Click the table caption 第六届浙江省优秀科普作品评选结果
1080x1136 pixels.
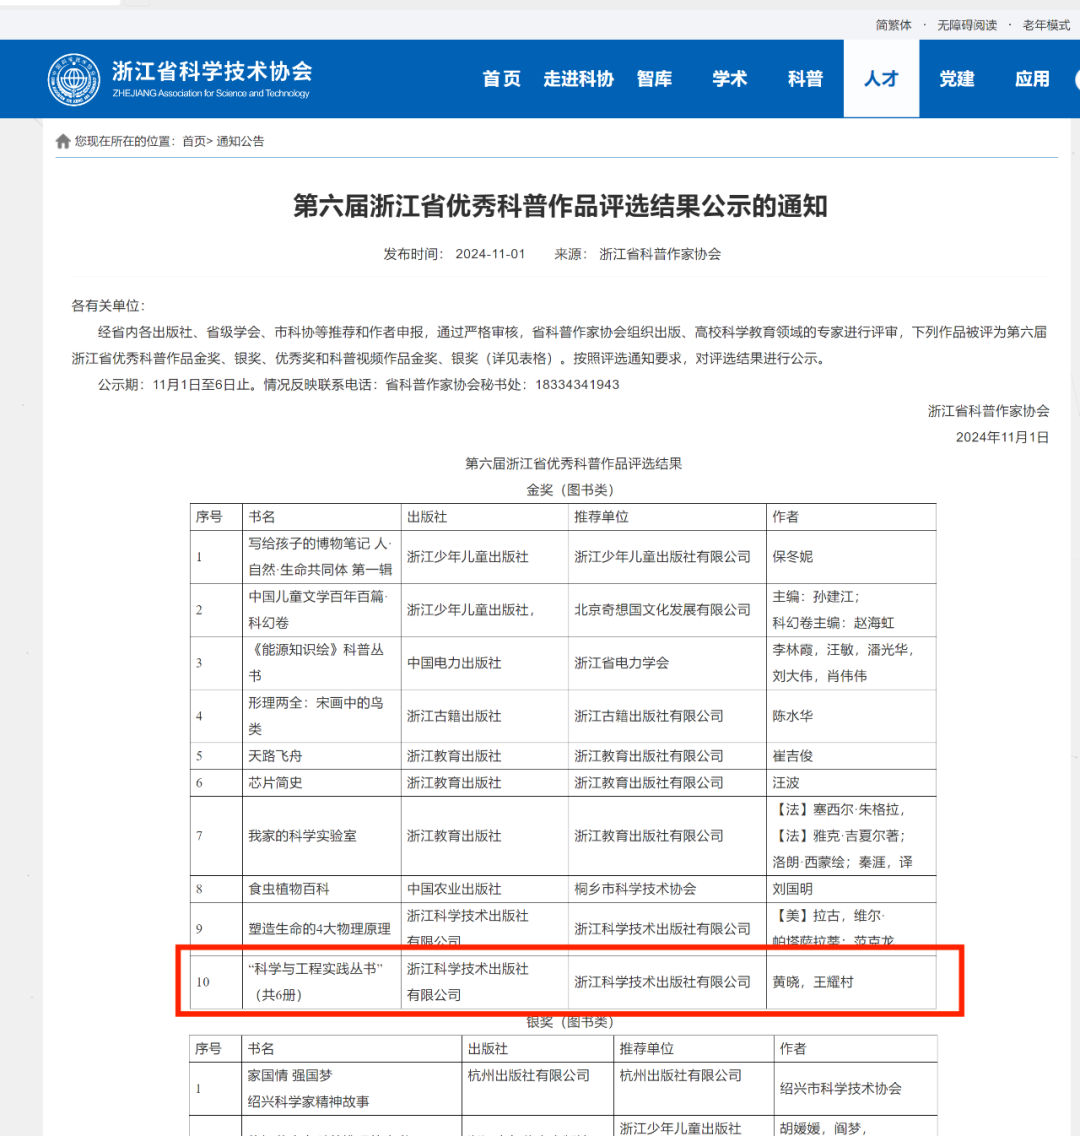573,464
